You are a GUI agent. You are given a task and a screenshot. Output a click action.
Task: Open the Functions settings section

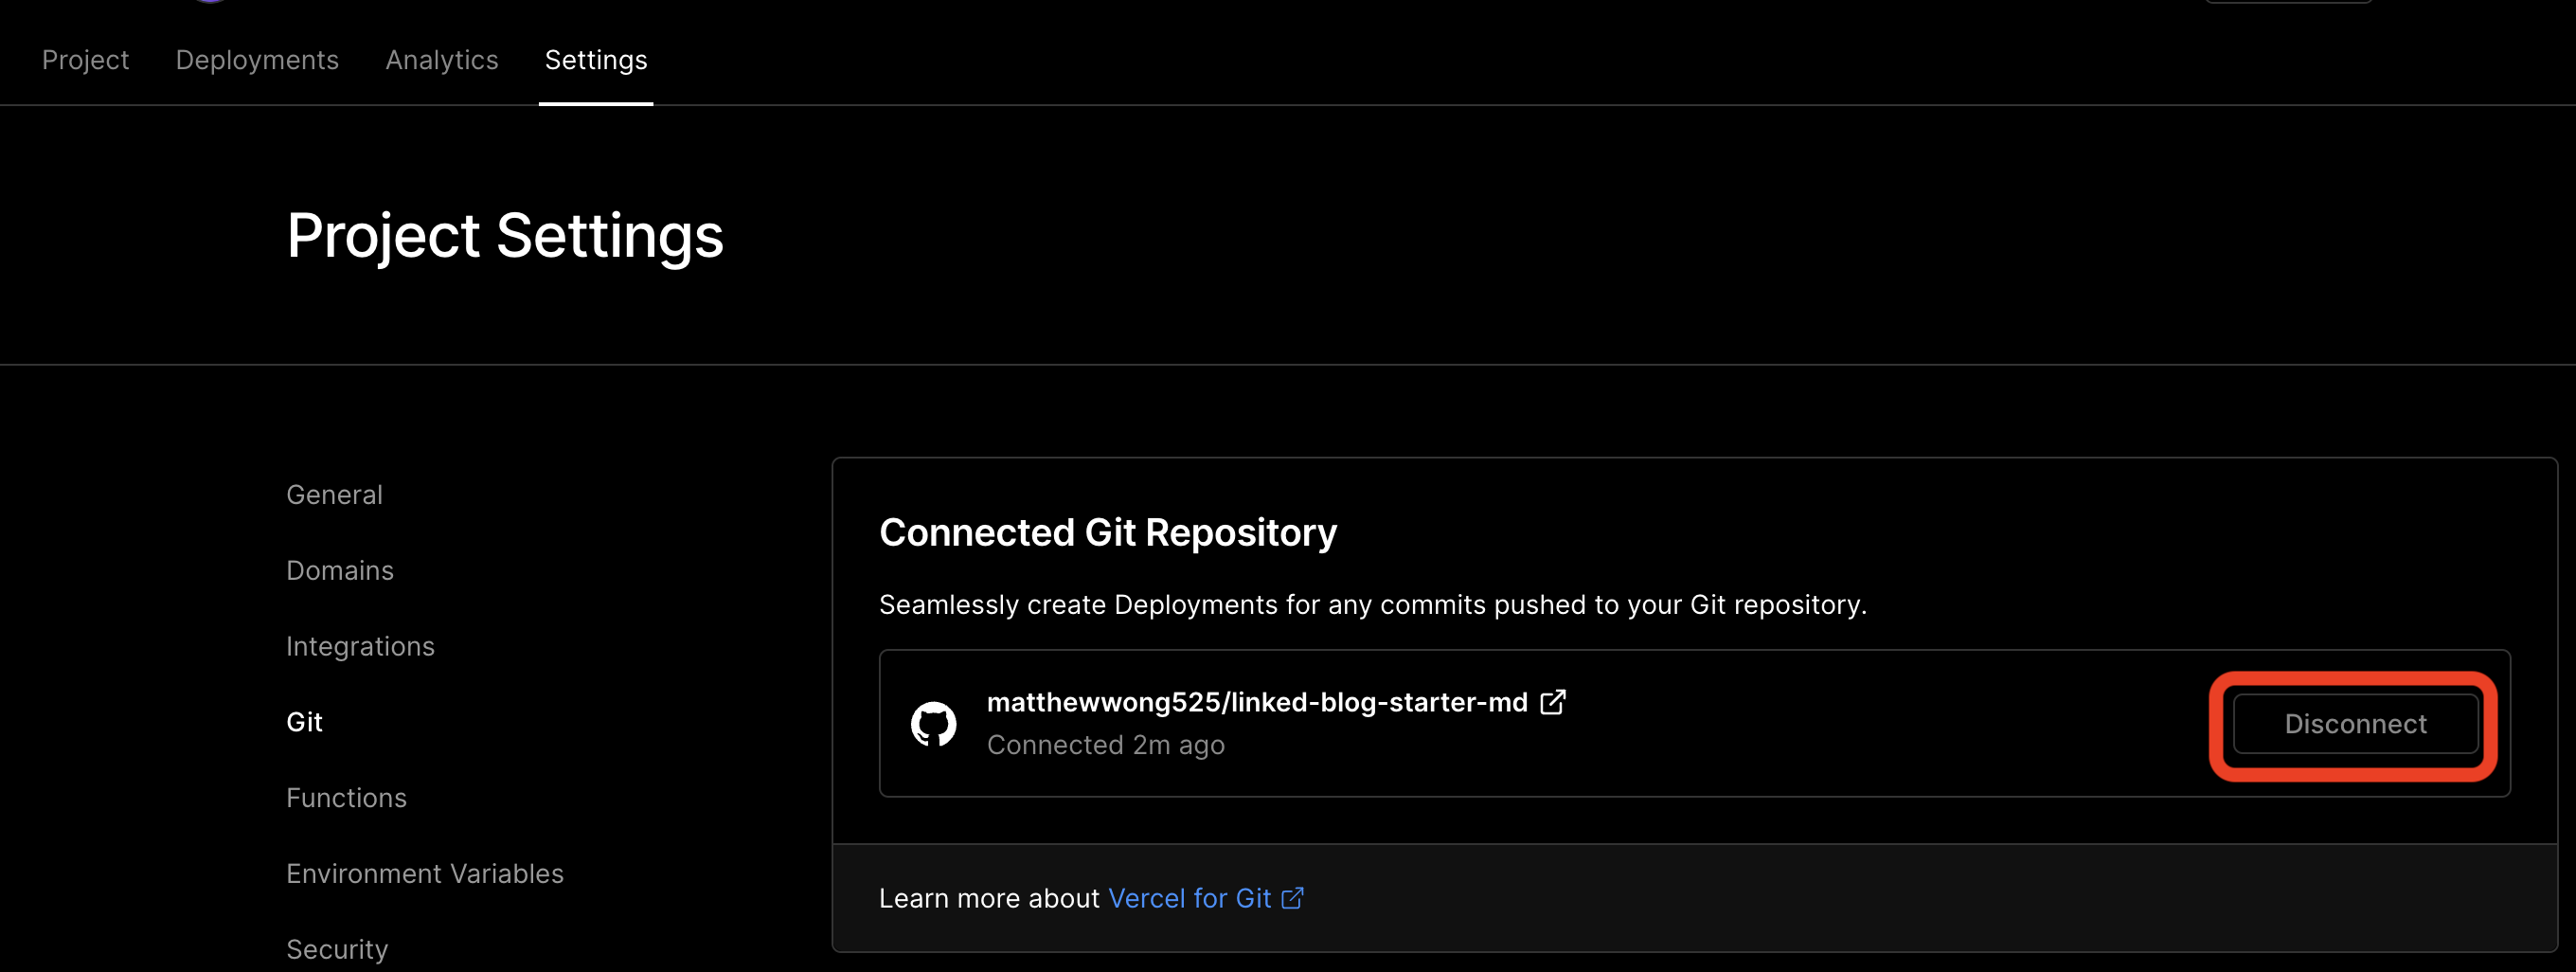346,797
